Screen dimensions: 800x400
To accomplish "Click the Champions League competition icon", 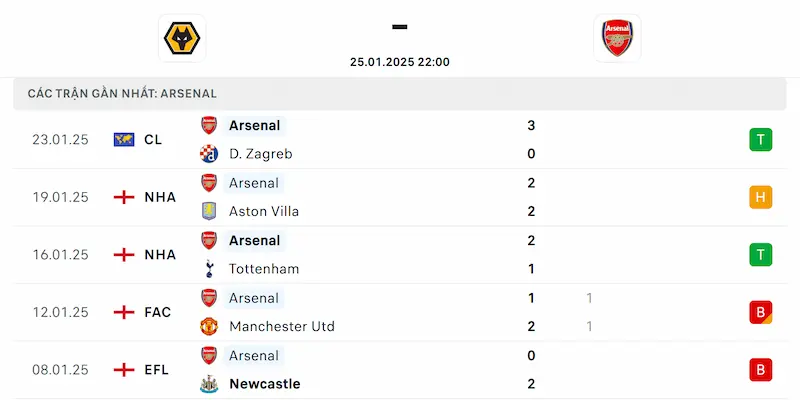I will click(x=124, y=140).
